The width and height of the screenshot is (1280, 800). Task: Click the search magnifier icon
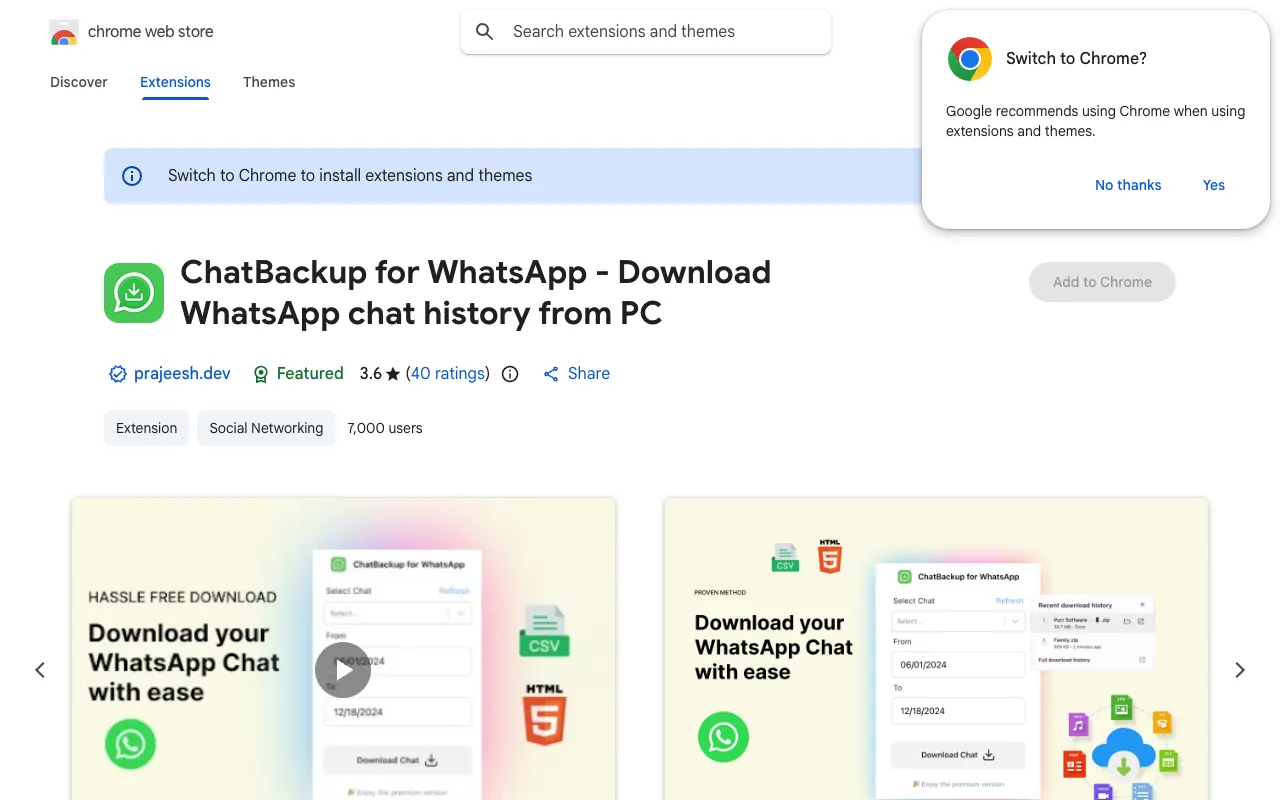[485, 32]
